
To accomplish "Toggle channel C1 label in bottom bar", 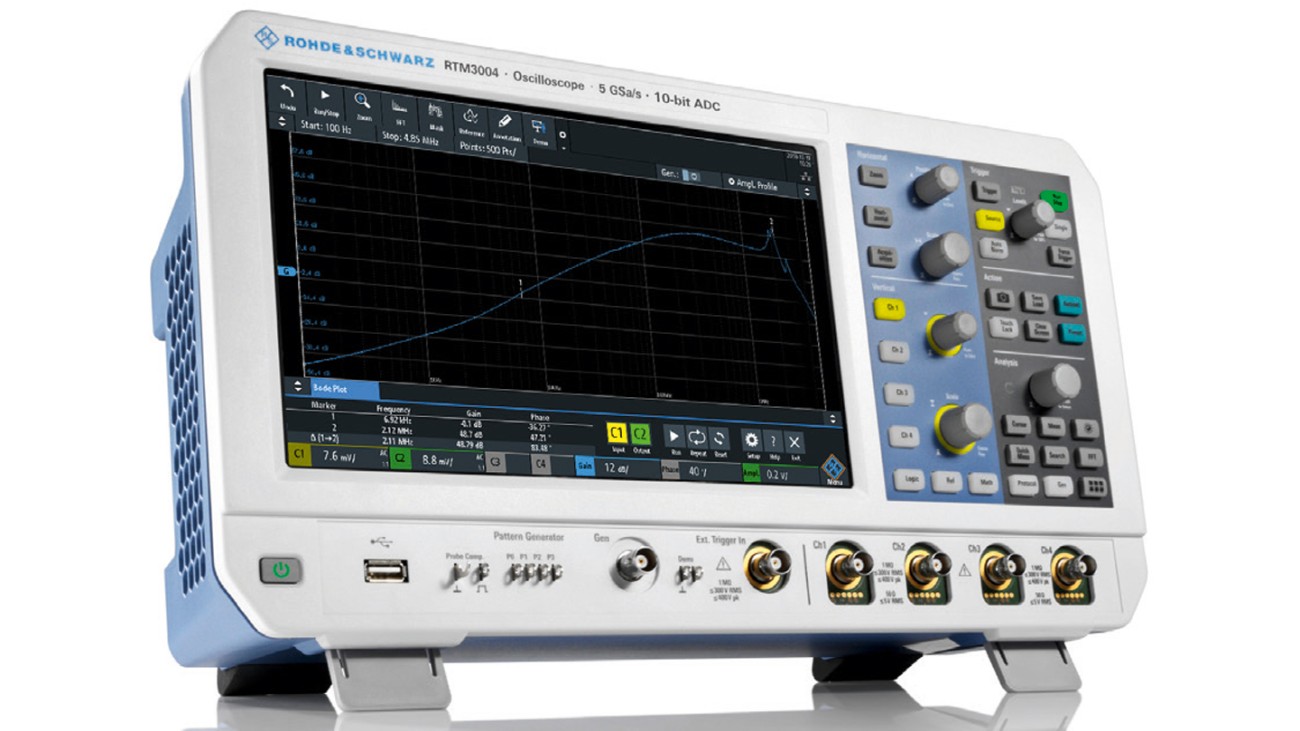I will point(299,453).
